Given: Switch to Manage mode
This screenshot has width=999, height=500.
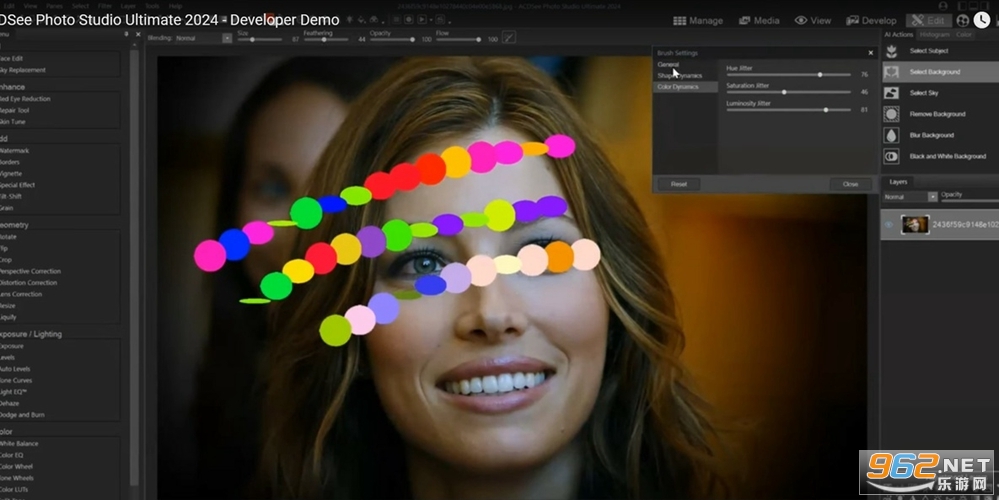Looking at the screenshot, I should coord(698,20).
